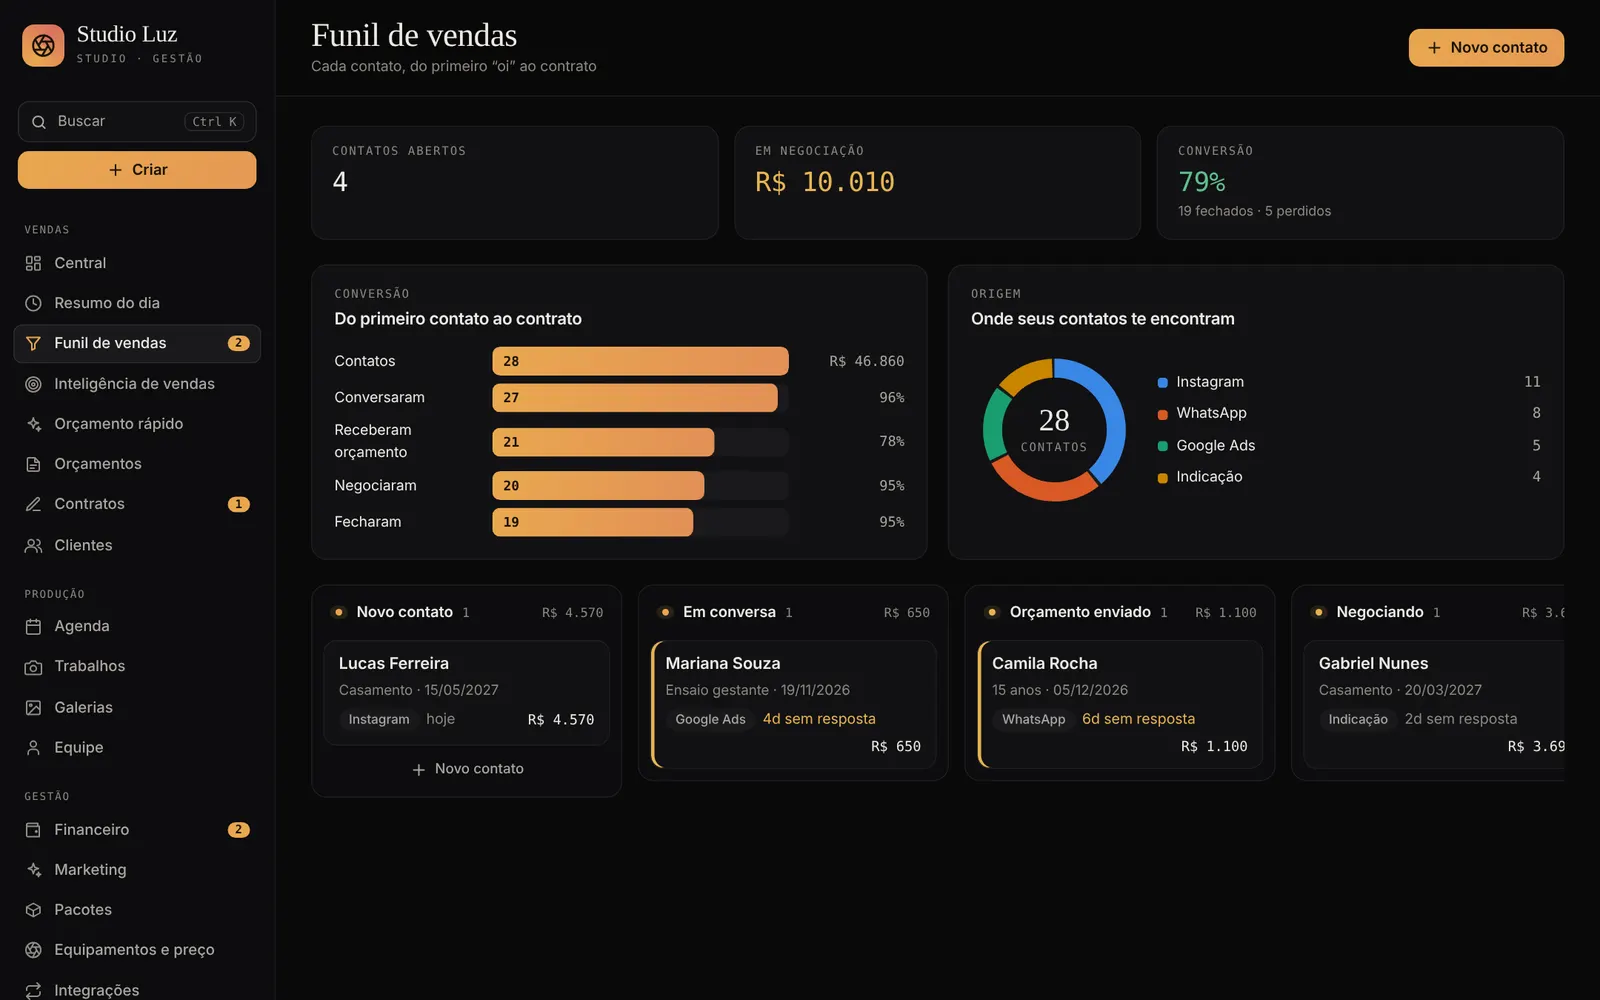Open the Central menu item
The image size is (1600, 1000).
[137, 263]
